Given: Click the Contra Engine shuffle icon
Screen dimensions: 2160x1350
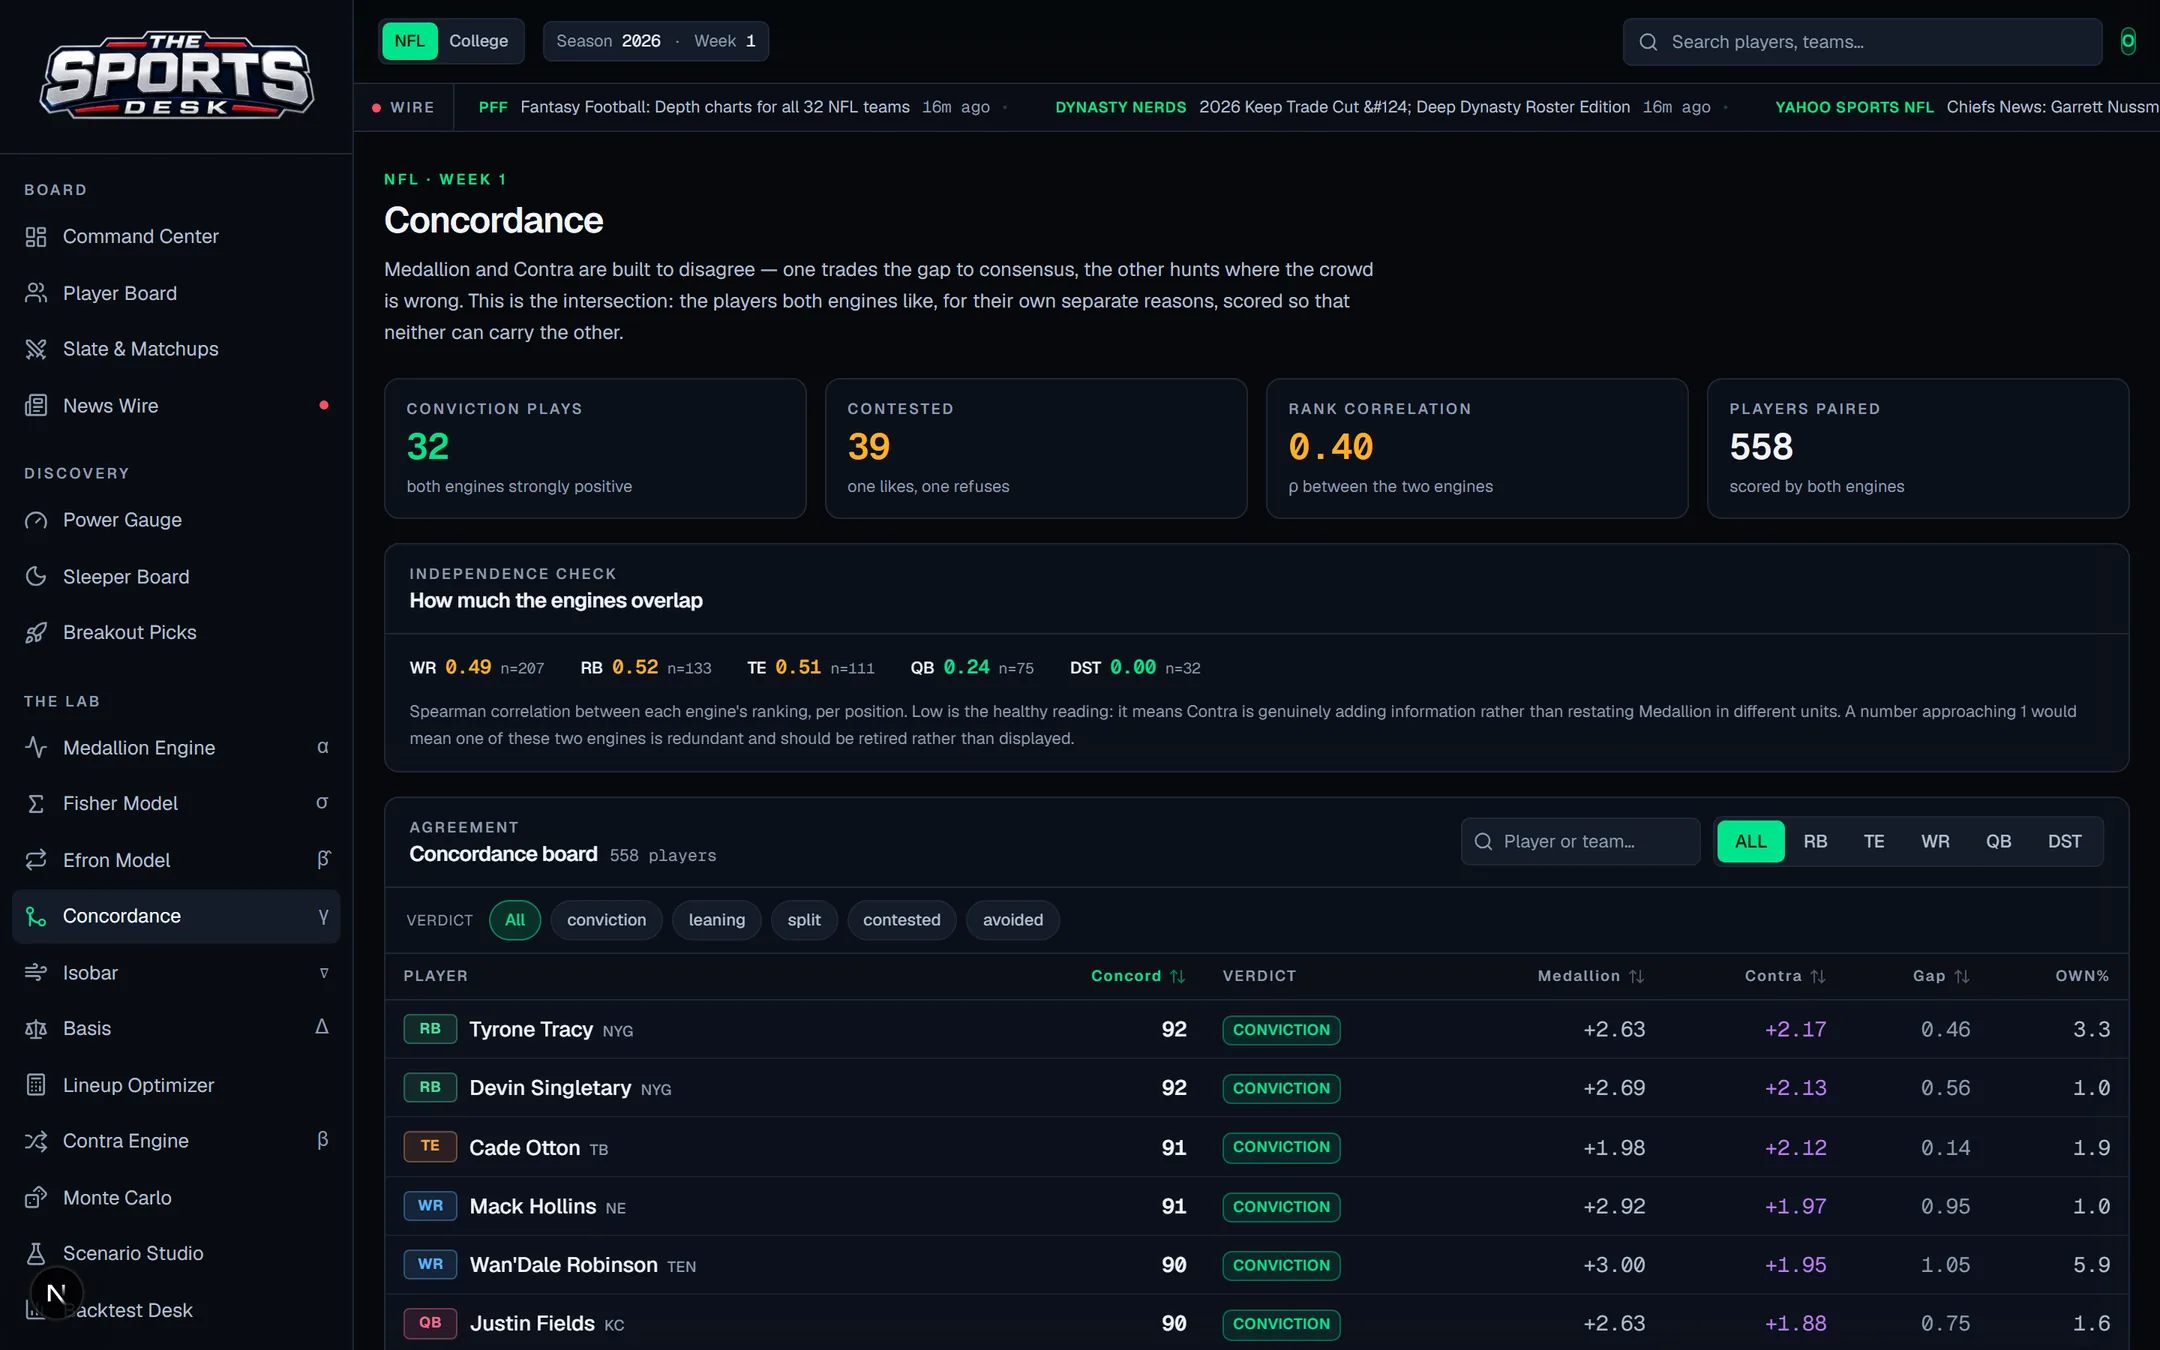Looking at the screenshot, I should [36, 1141].
